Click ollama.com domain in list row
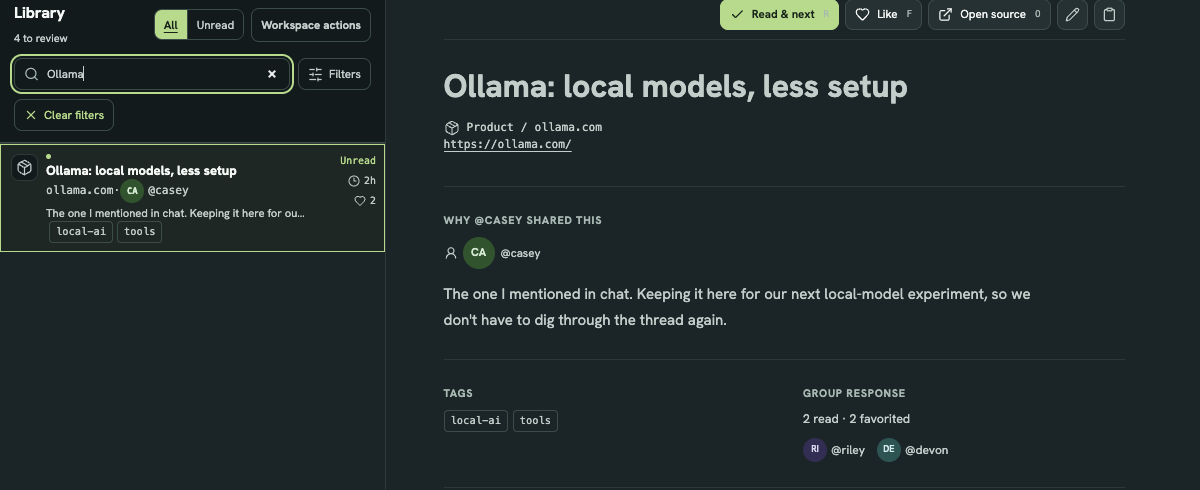 point(80,190)
